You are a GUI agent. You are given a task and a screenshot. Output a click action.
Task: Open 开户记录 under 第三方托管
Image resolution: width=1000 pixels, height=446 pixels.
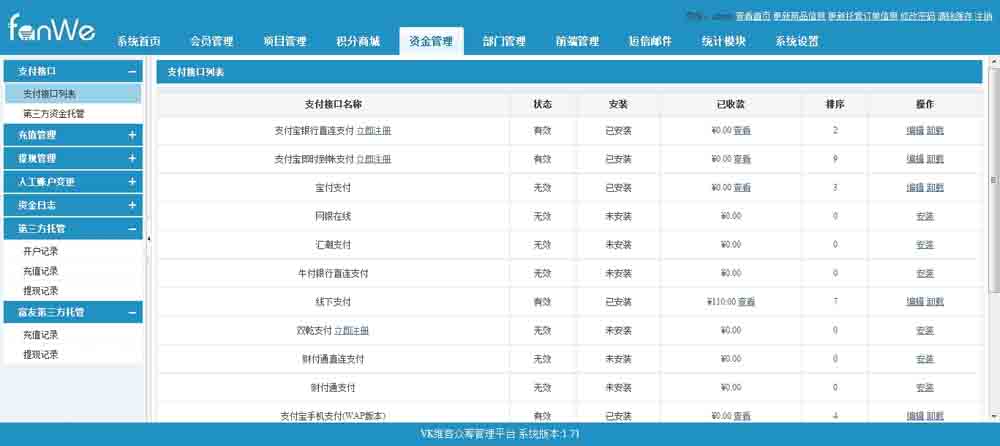40,251
